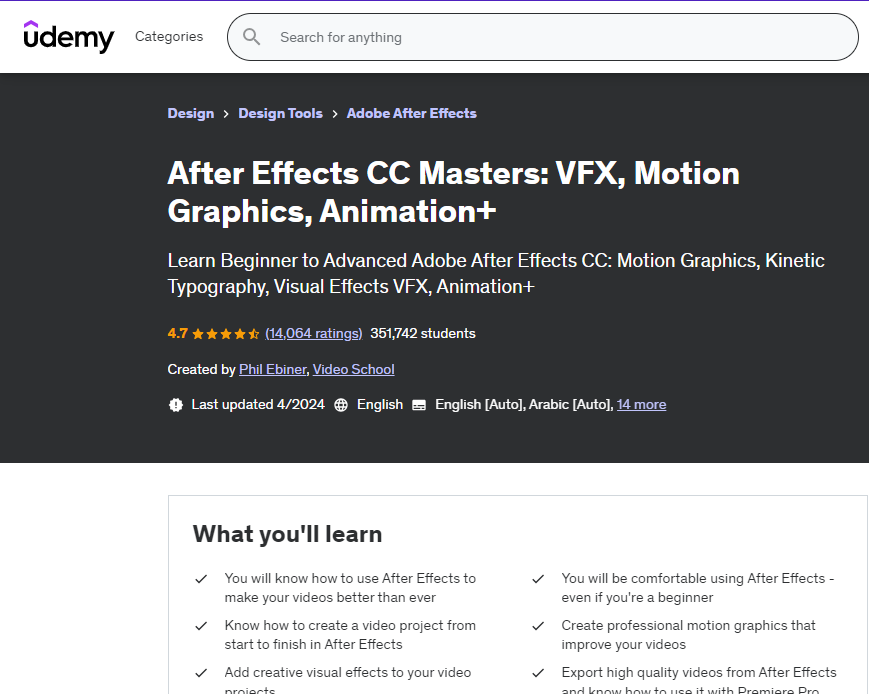Click the checkmark beside first learning point
The width and height of the screenshot is (869, 694).
coord(201,579)
